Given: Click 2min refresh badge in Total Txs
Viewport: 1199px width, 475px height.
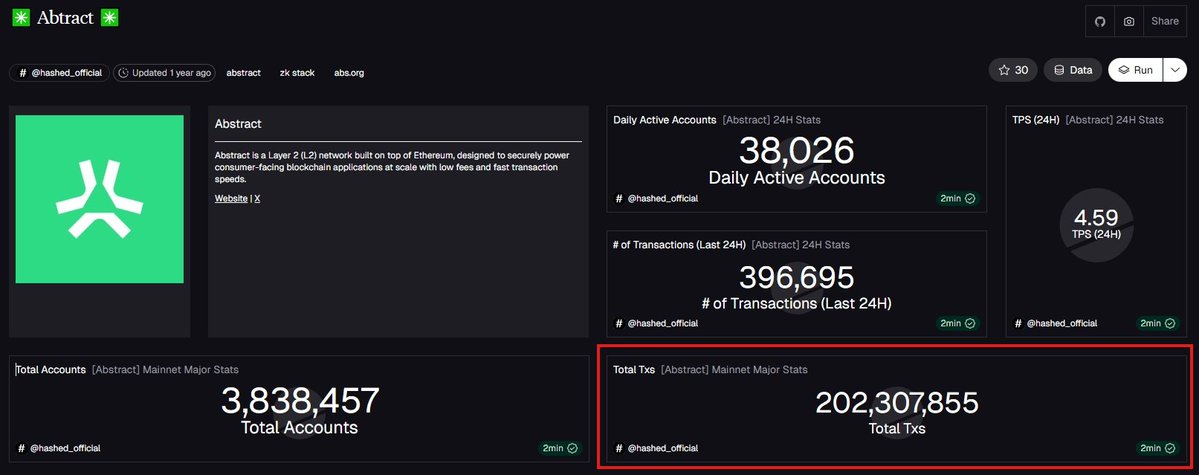Looking at the screenshot, I should pyautogui.click(x=1158, y=448).
